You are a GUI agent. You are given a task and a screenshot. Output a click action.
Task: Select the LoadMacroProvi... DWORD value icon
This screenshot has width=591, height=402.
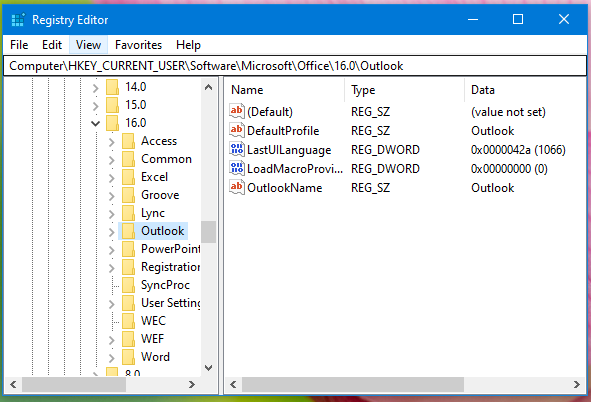click(x=237, y=168)
